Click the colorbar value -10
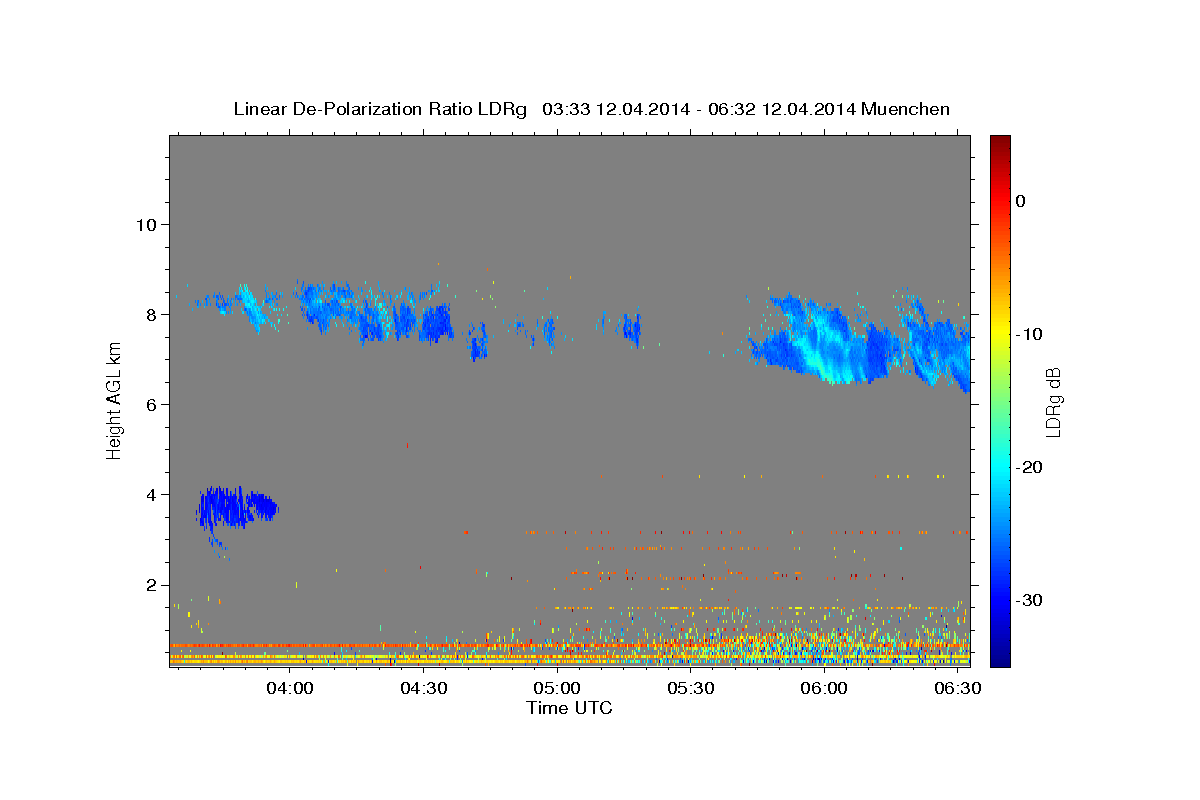 pos(1029,334)
